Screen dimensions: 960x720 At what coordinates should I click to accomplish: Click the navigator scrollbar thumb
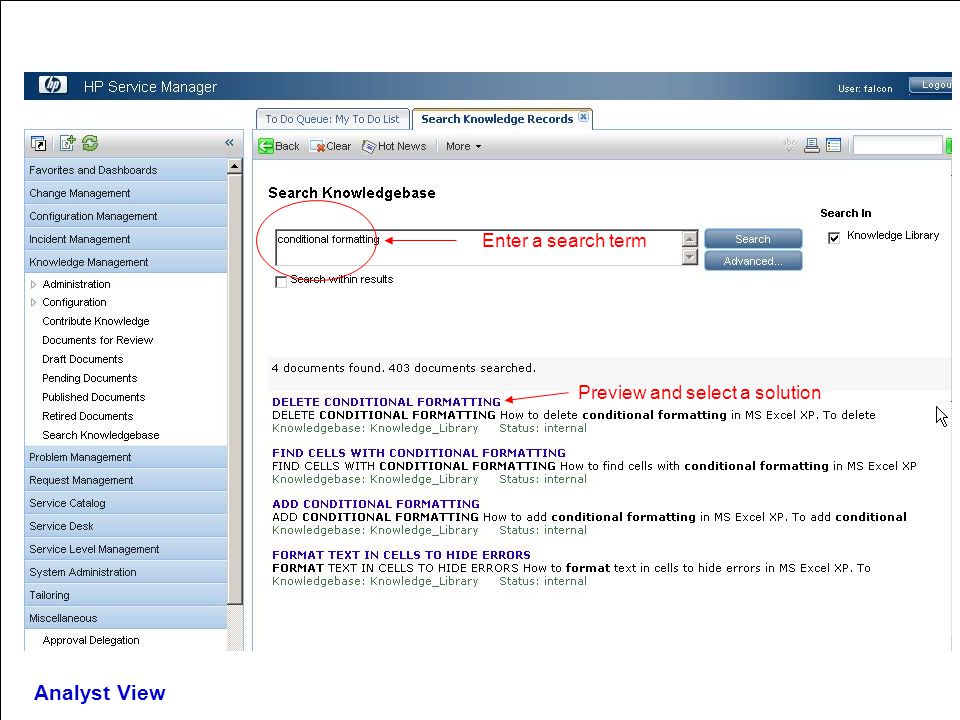click(x=234, y=389)
